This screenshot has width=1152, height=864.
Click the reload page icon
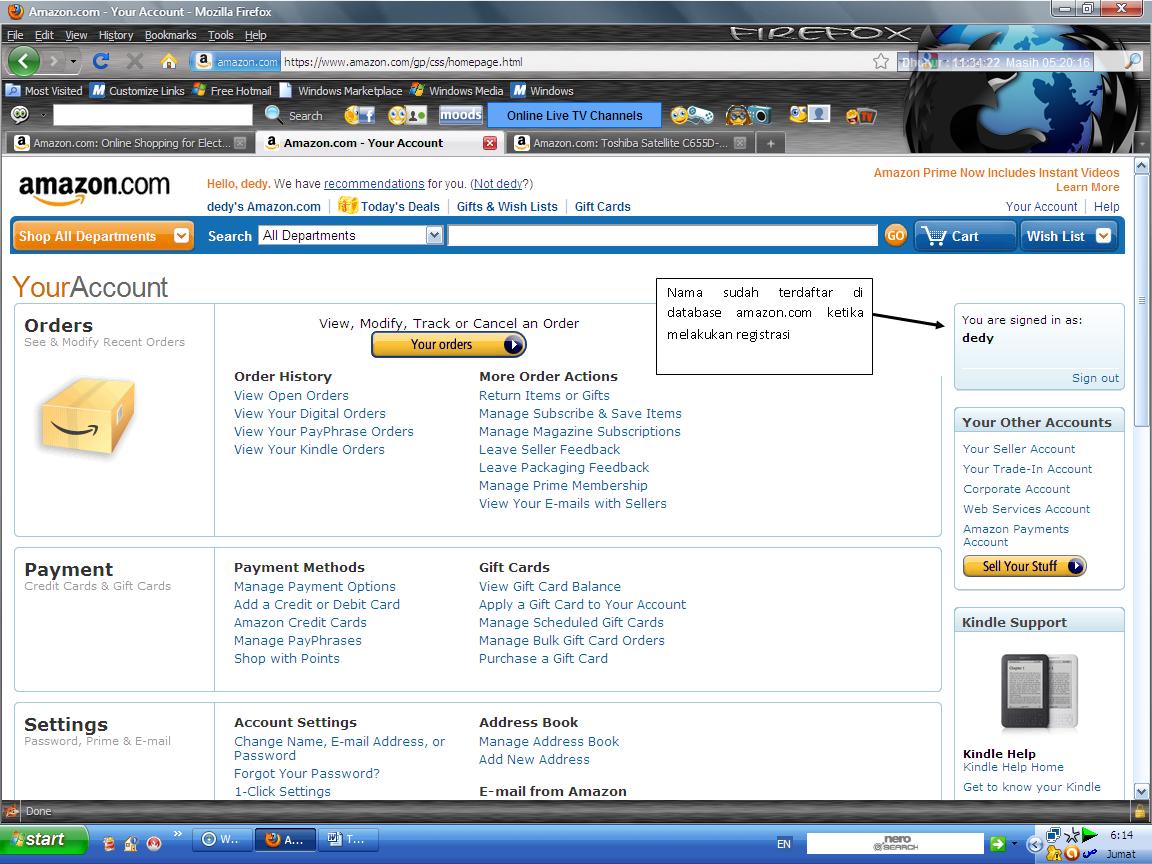click(x=101, y=61)
